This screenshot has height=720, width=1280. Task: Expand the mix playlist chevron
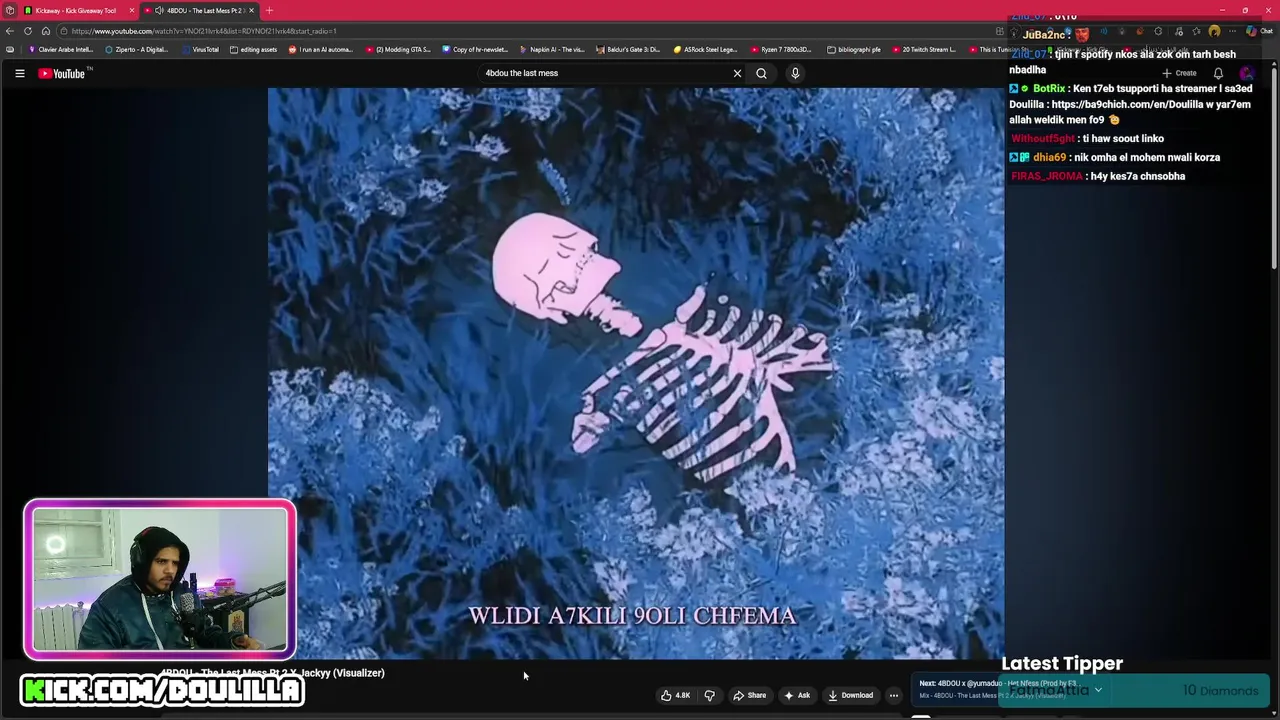1098,690
